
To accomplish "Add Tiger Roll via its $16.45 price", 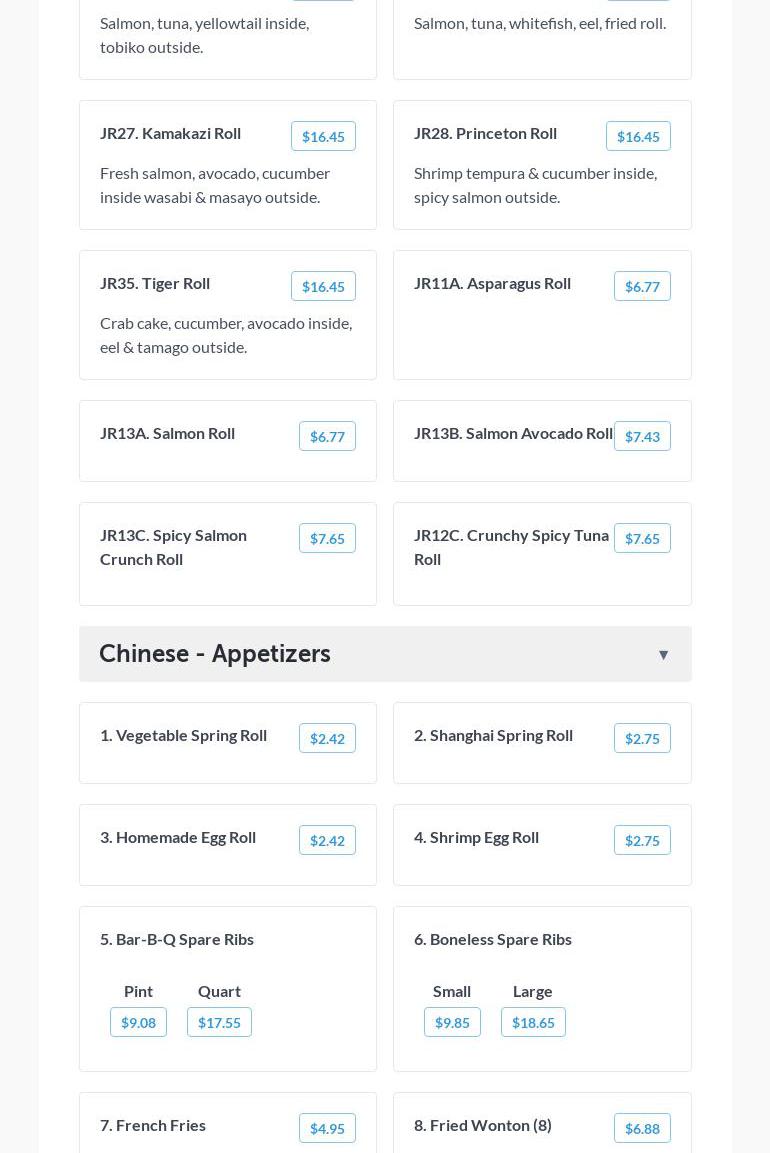I will pyautogui.click(x=323, y=287).
